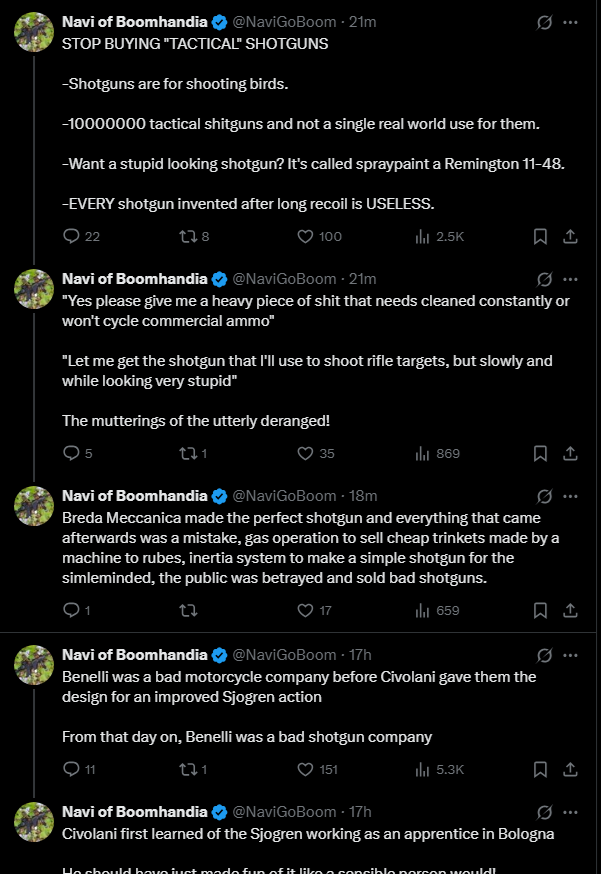Open Navi of Boomhandia profile name on Benelli tweet

pyautogui.click(x=134, y=655)
